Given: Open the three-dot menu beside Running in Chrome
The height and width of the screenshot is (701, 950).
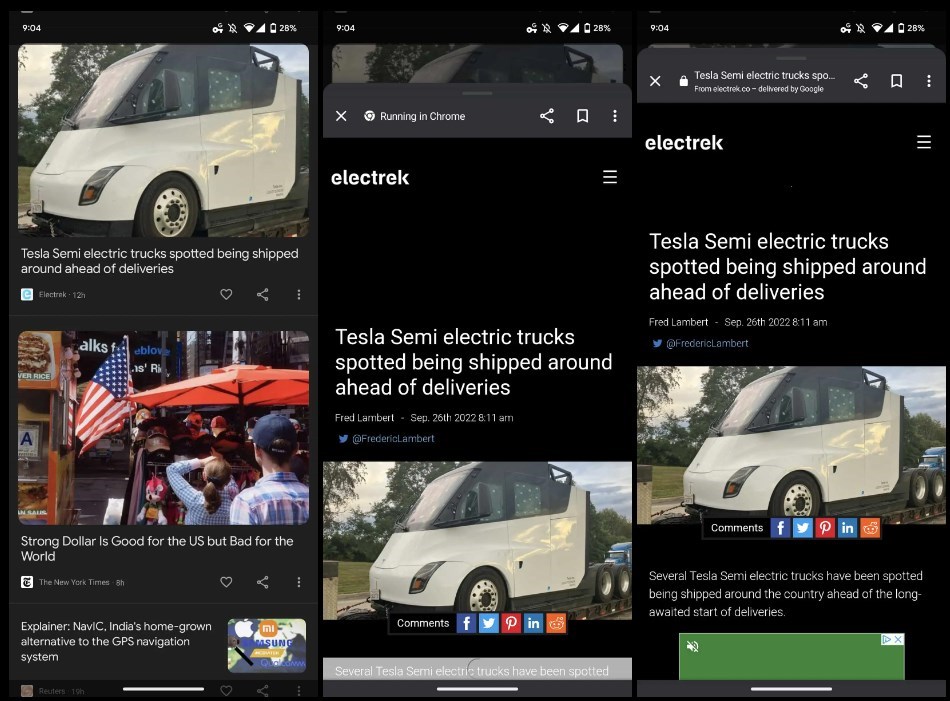Looking at the screenshot, I should [x=615, y=116].
